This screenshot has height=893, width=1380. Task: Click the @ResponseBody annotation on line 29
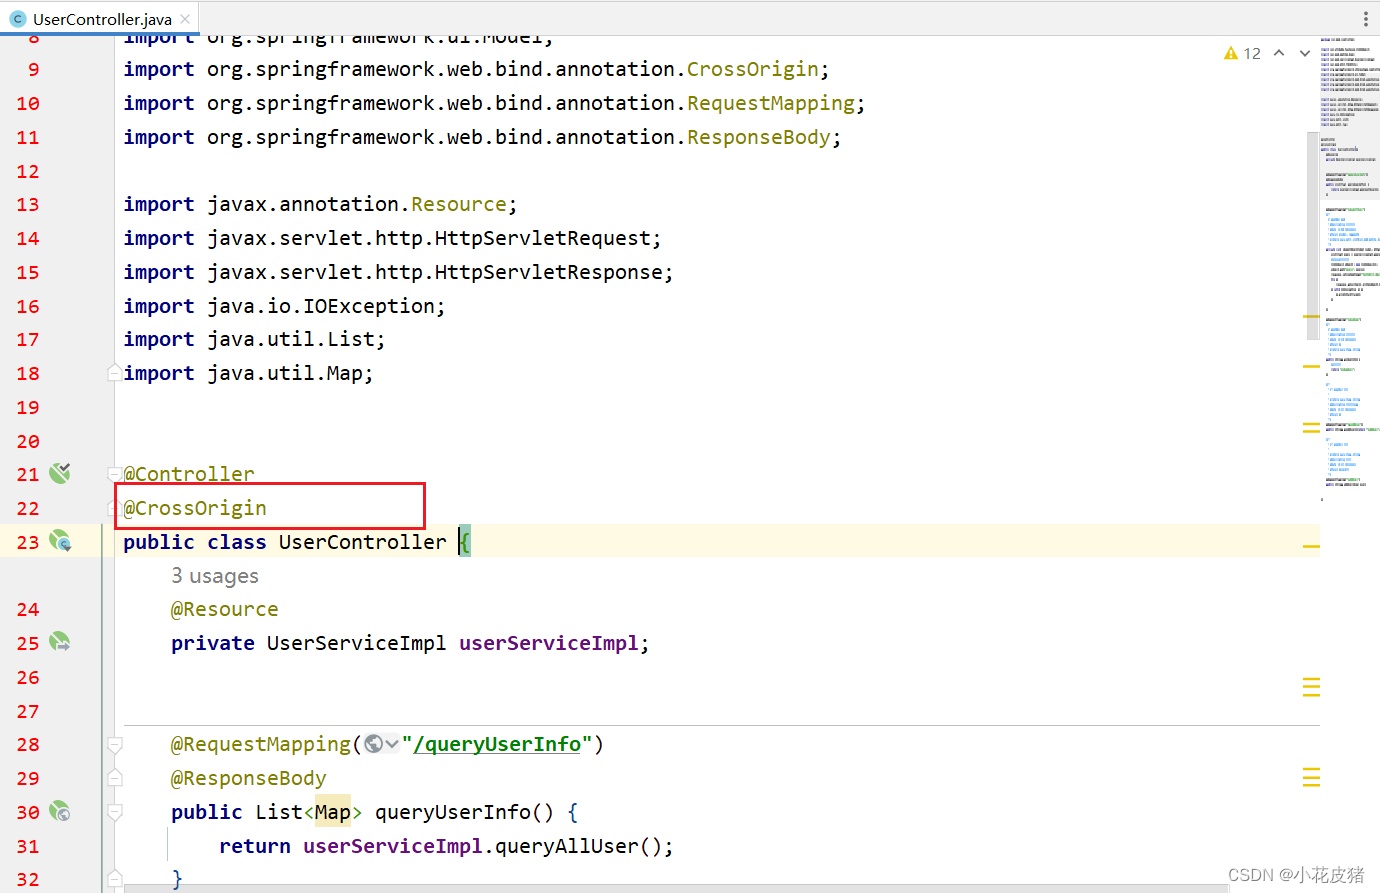click(x=249, y=778)
